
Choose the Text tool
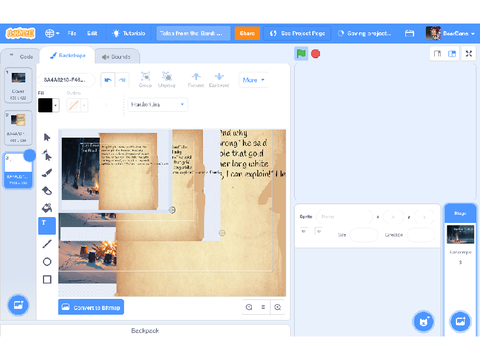[47, 226]
